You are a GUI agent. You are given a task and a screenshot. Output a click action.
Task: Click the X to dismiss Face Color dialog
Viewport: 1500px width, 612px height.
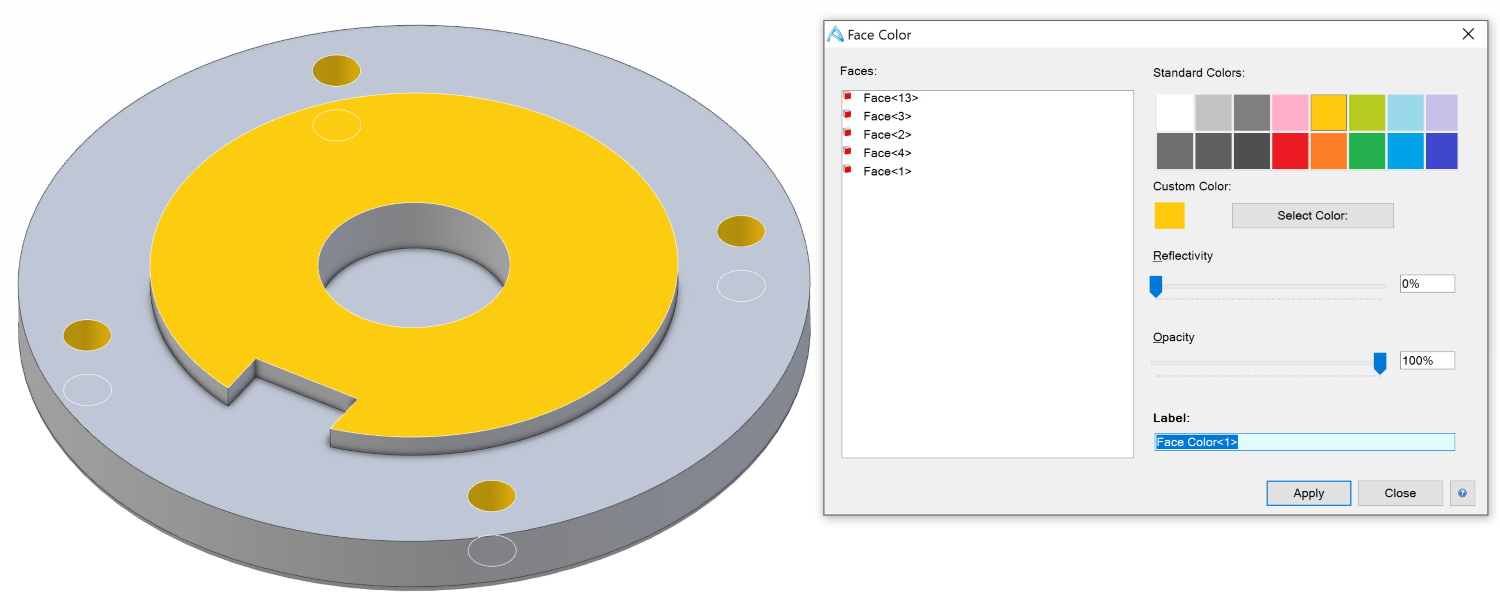pyautogui.click(x=1468, y=34)
